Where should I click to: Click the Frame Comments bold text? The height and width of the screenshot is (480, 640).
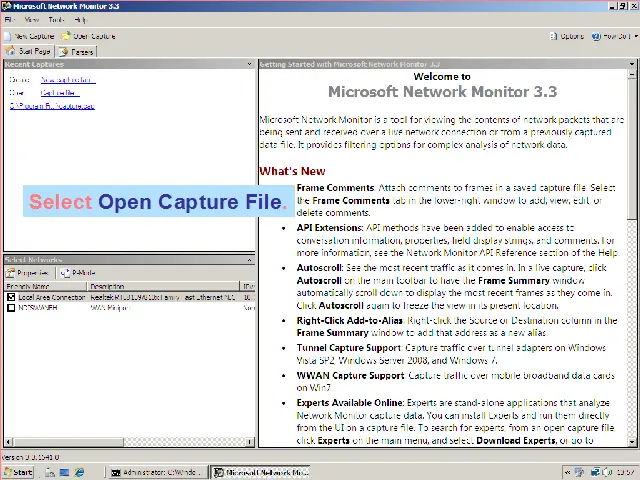335,188
